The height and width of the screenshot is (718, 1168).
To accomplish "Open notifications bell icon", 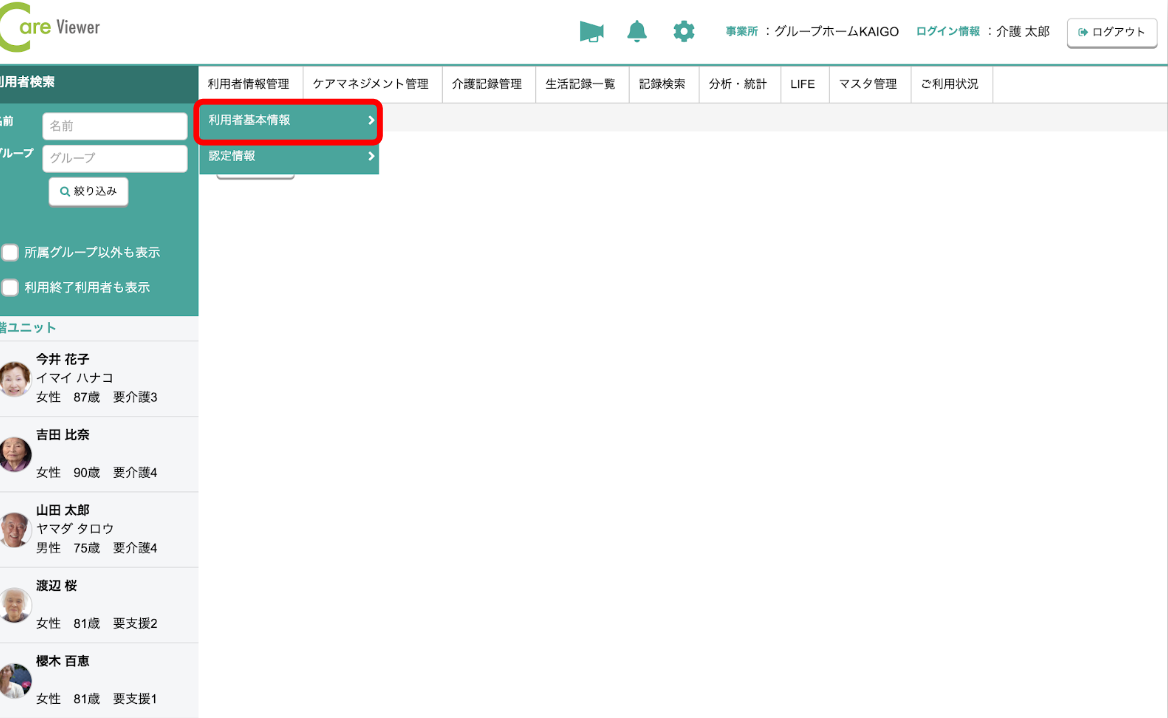I will click(637, 32).
